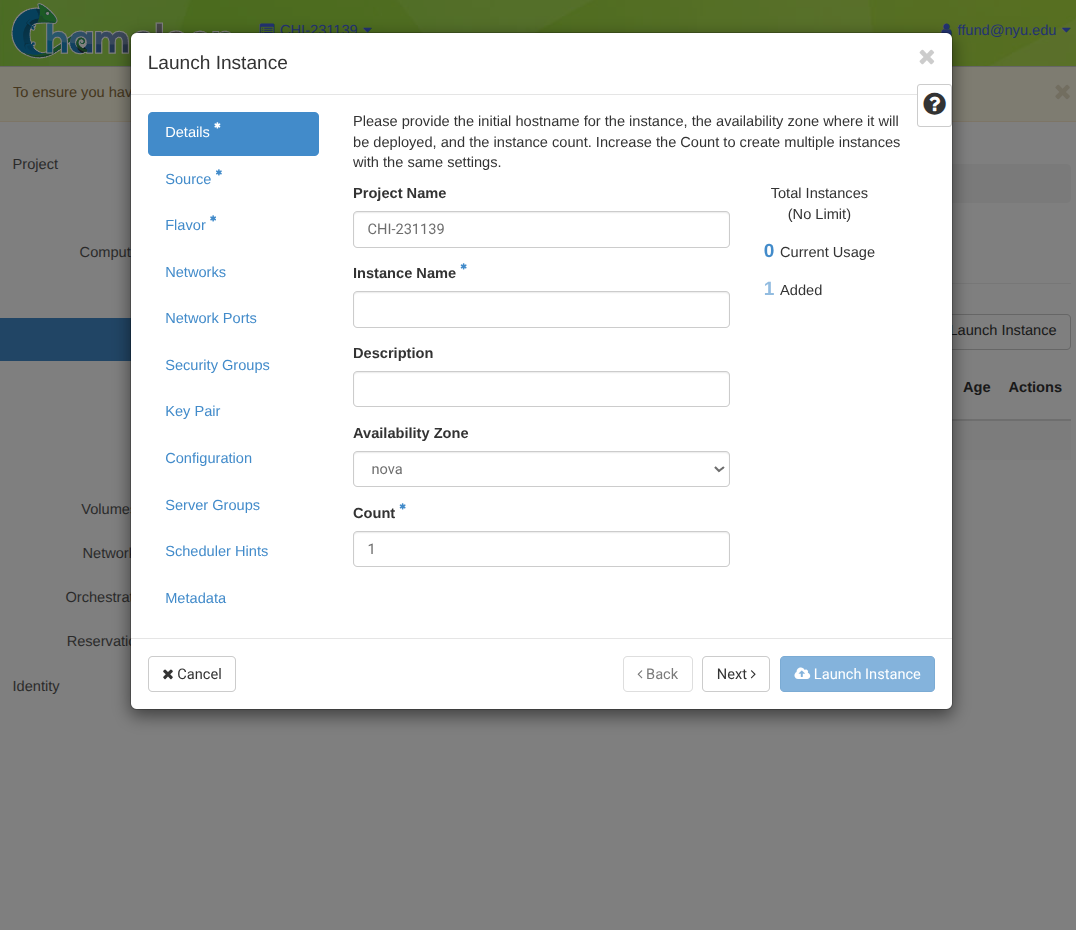Click the Cancel button

(x=192, y=674)
